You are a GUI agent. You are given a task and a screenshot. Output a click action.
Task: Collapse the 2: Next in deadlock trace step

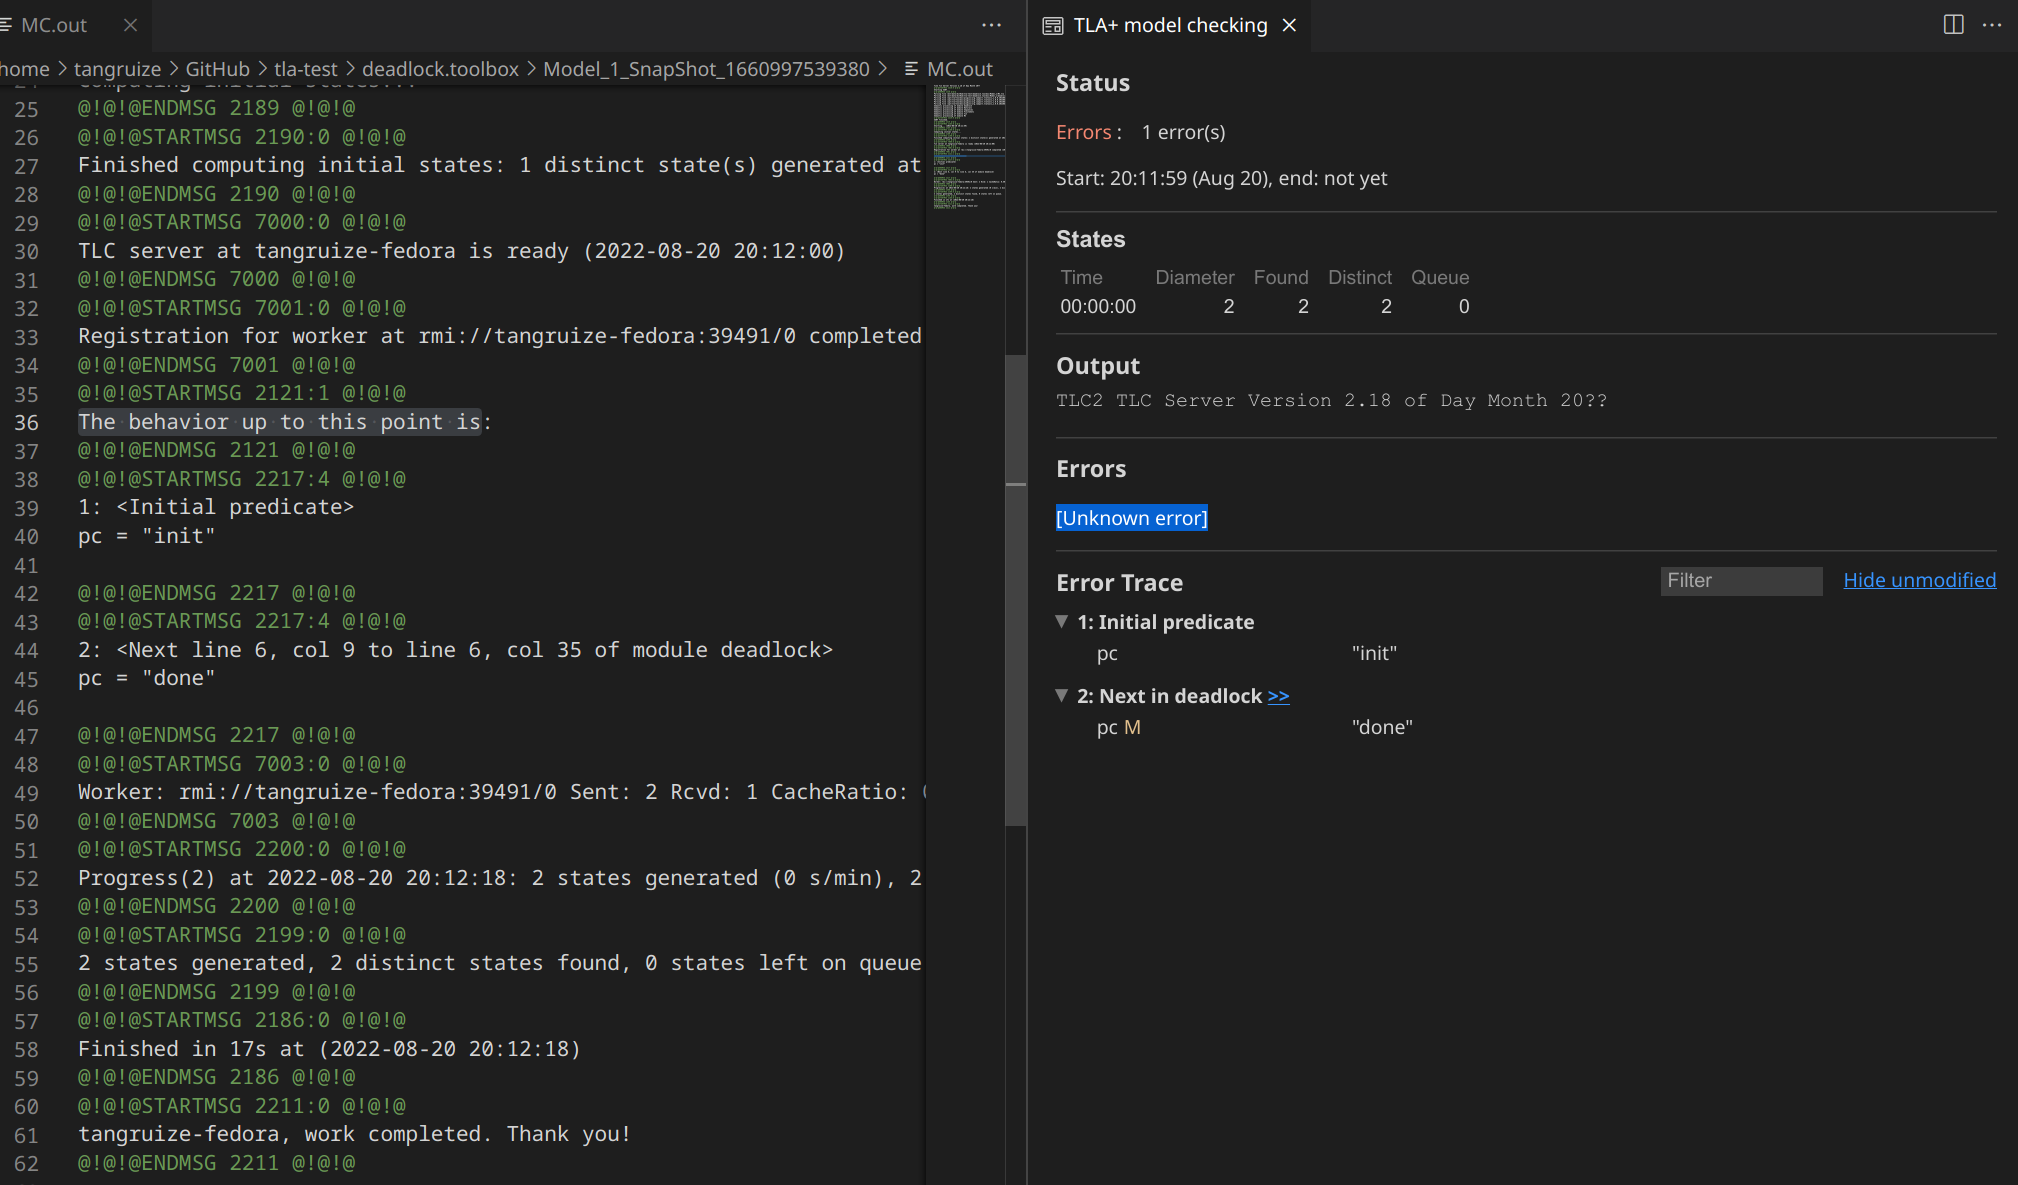pyautogui.click(x=1062, y=695)
